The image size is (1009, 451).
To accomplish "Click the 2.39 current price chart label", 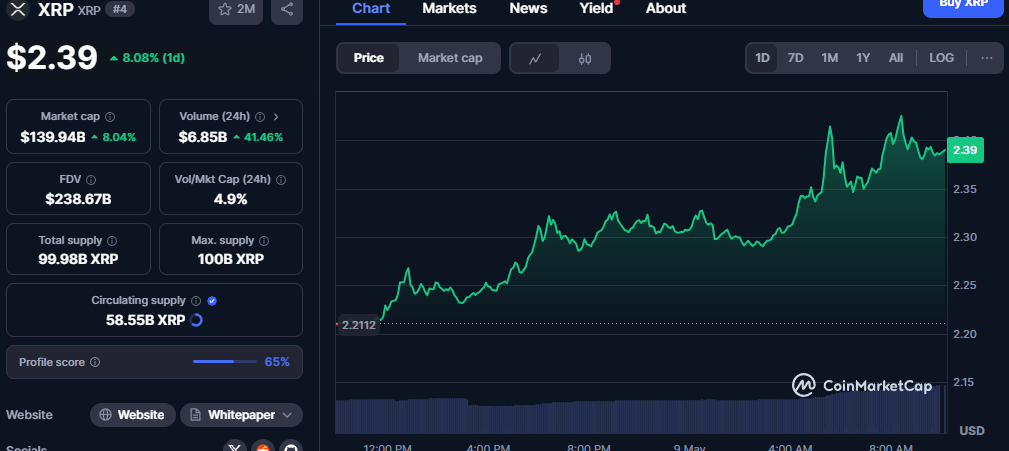I will (x=965, y=150).
